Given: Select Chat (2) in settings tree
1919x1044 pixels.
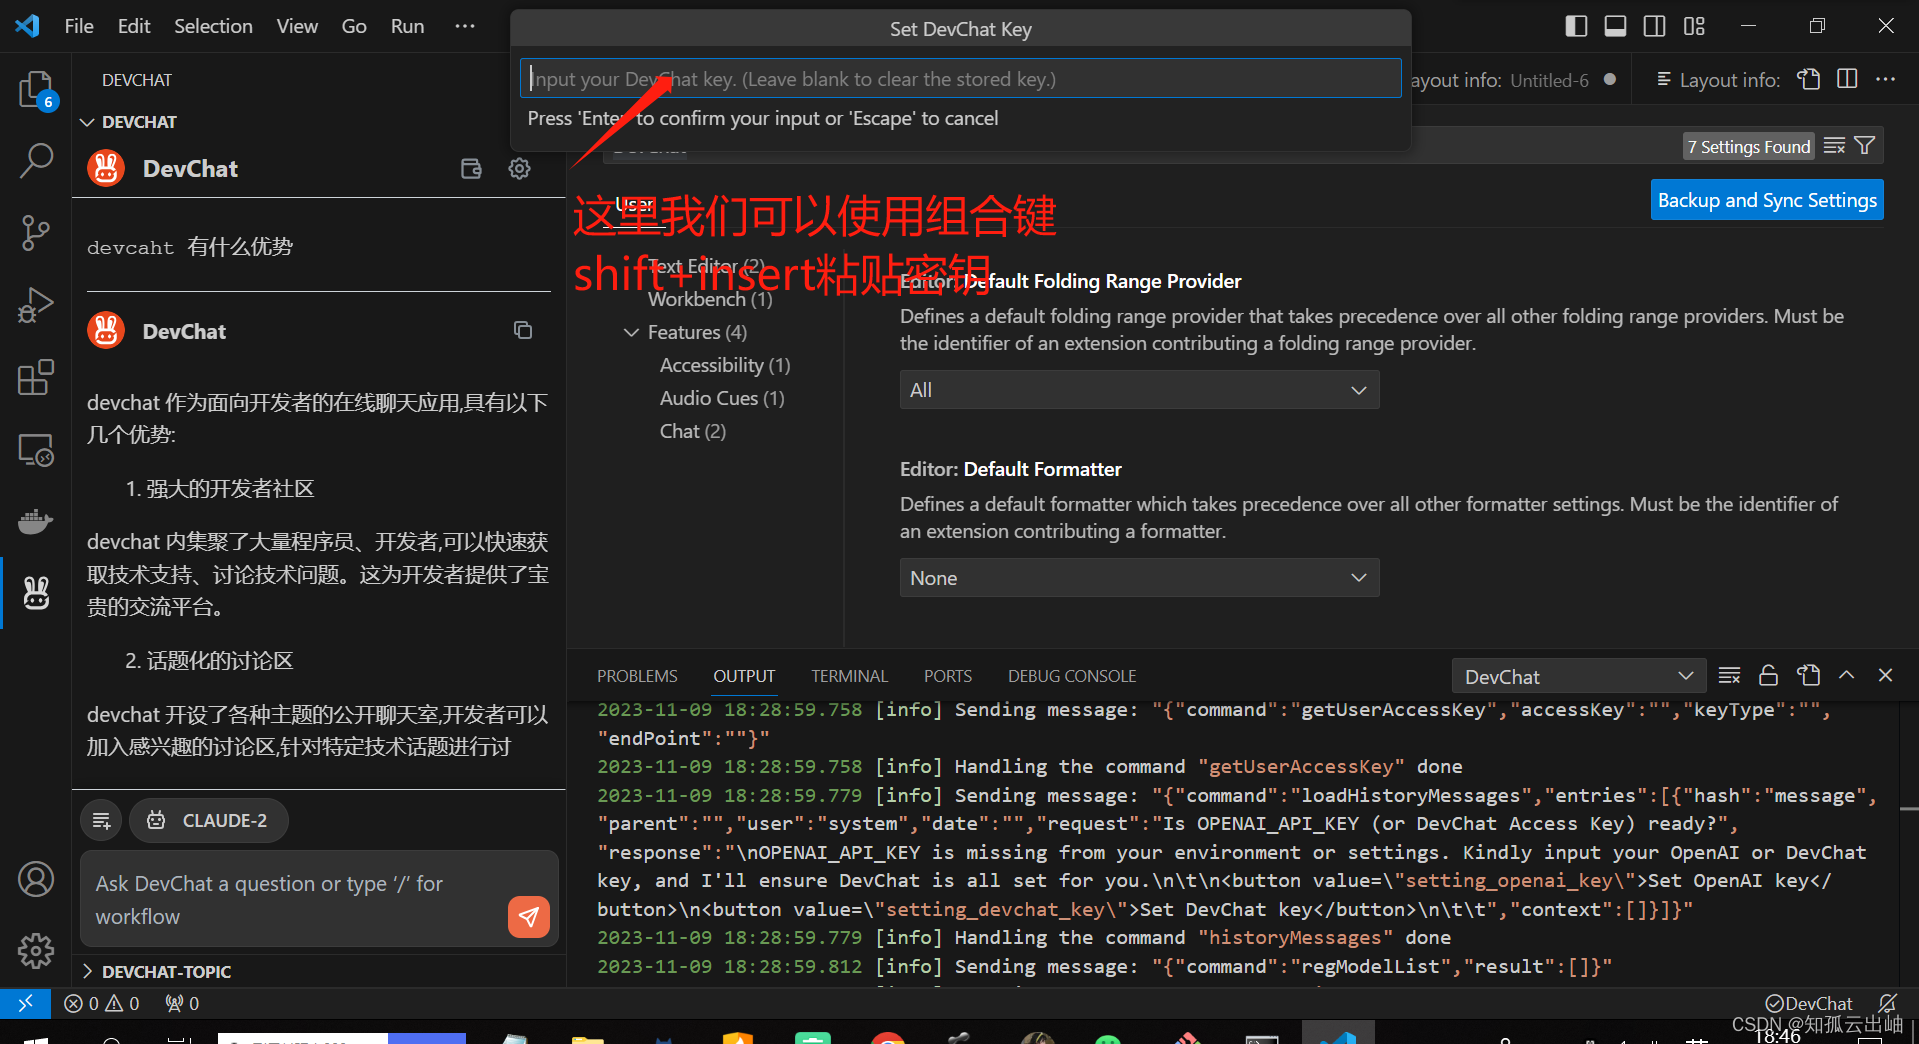Looking at the screenshot, I should point(693,431).
